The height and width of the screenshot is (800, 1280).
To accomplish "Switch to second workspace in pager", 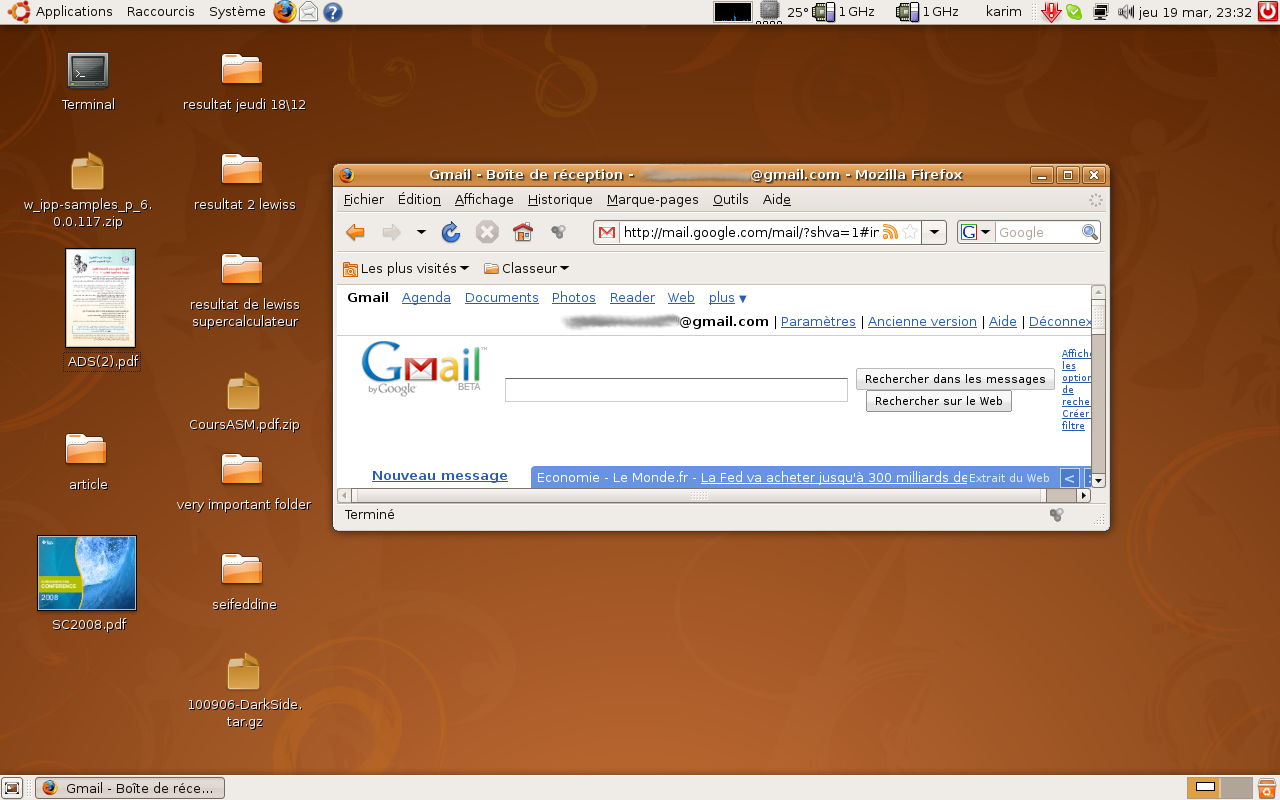I will pyautogui.click(x=1237, y=788).
